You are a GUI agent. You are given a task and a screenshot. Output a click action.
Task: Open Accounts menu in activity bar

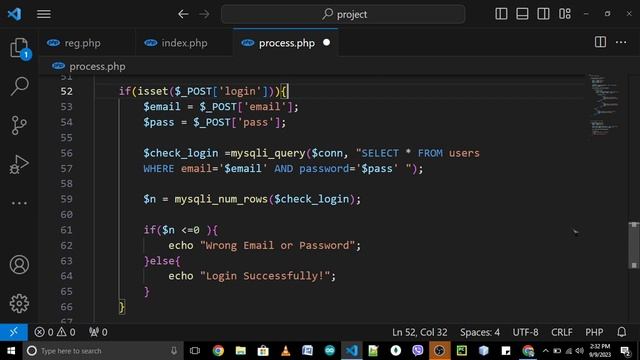coord(19,265)
